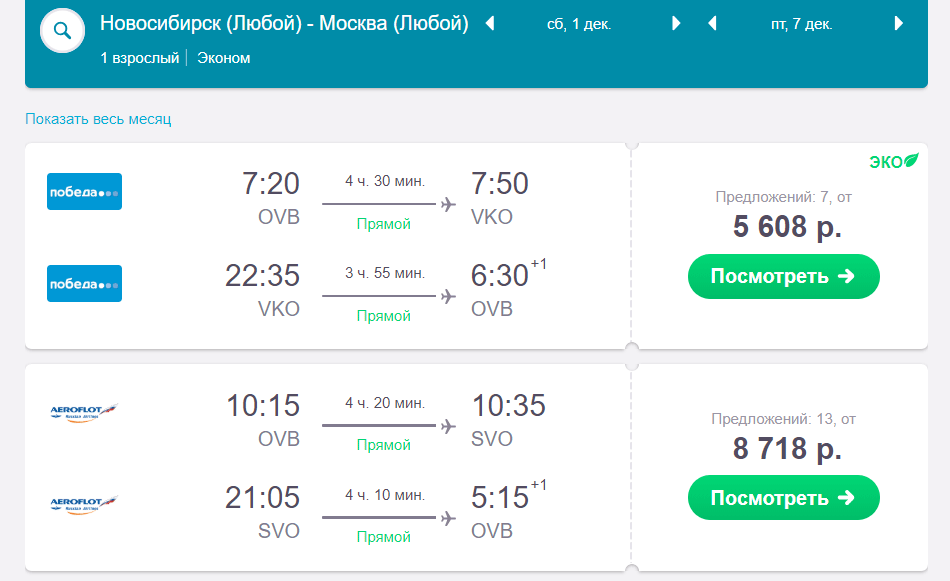Select departure date сб, 1 дек.

(579, 24)
